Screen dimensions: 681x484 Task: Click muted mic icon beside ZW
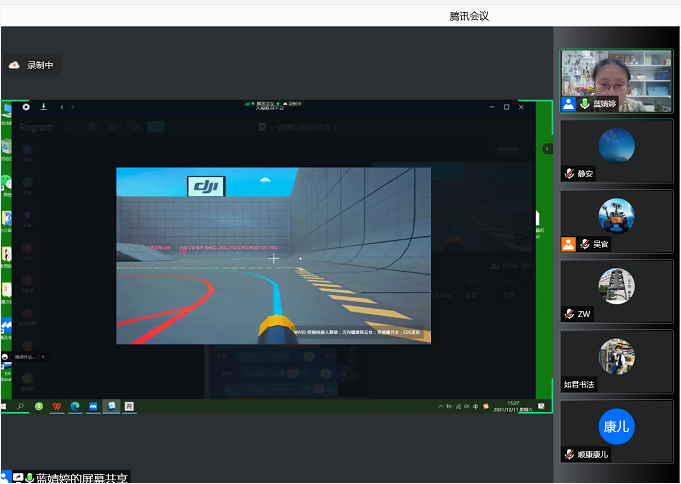[569, 314]
